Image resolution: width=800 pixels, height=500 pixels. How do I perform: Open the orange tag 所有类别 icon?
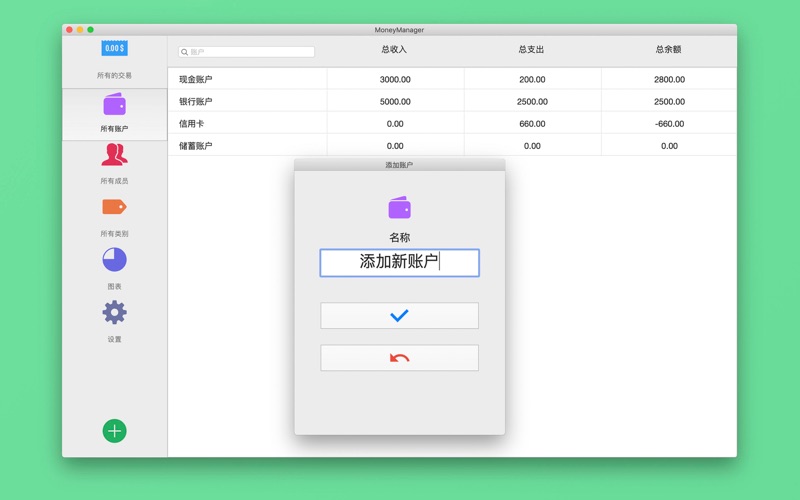(114, 207)
